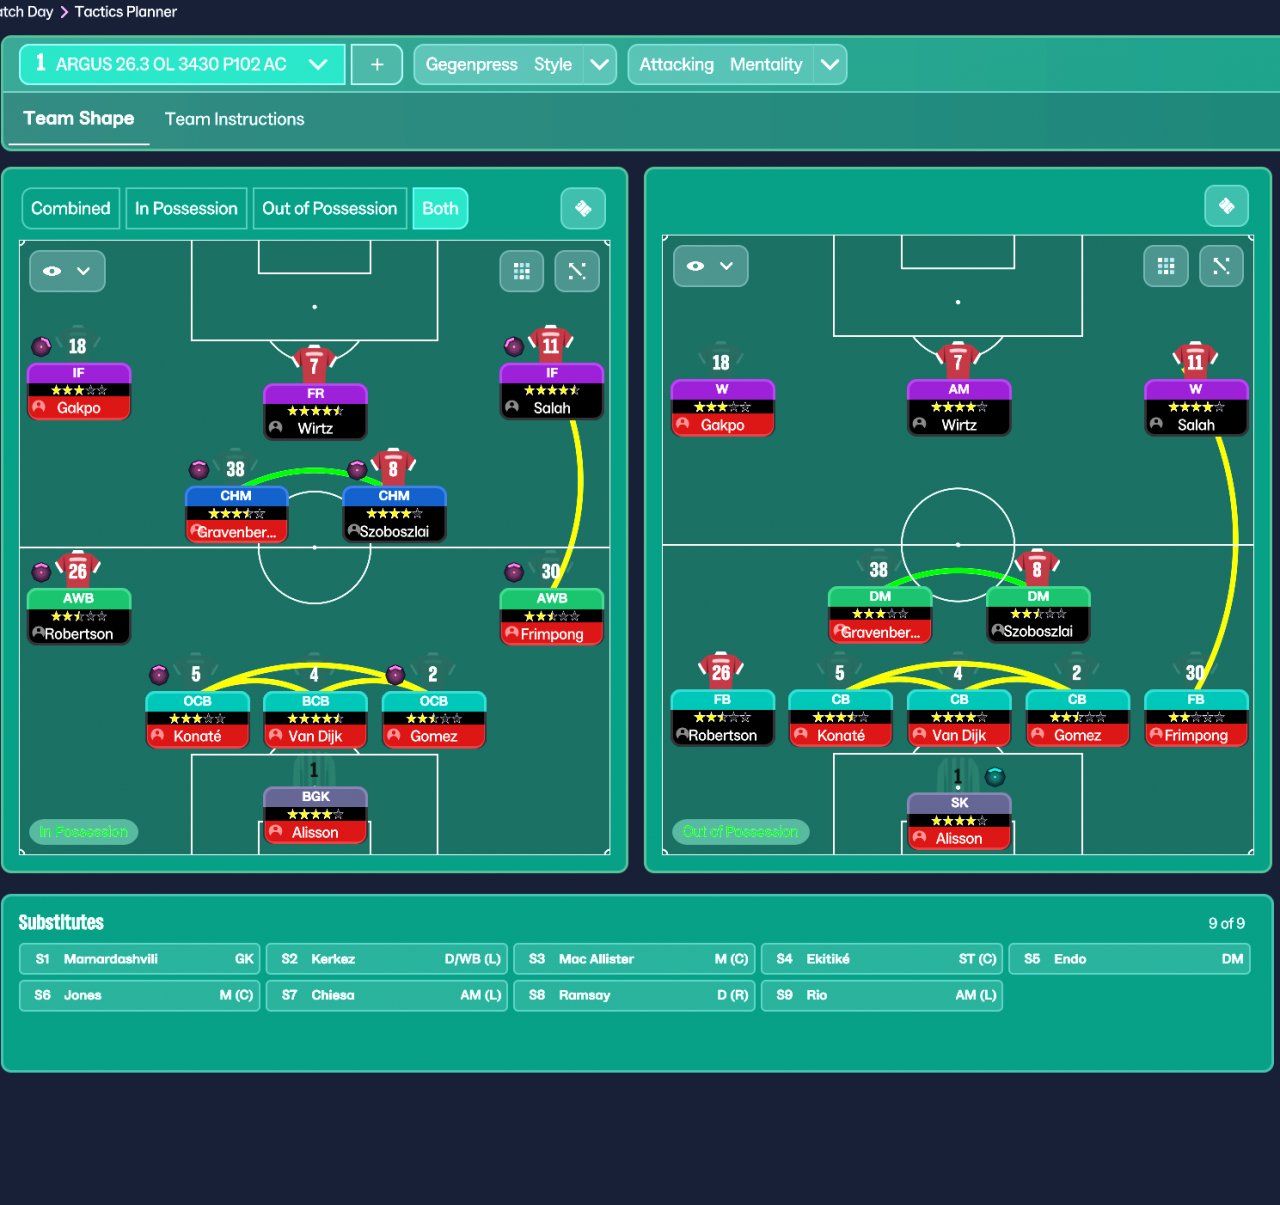Select Alisson's BGK role card

point(315,815)
